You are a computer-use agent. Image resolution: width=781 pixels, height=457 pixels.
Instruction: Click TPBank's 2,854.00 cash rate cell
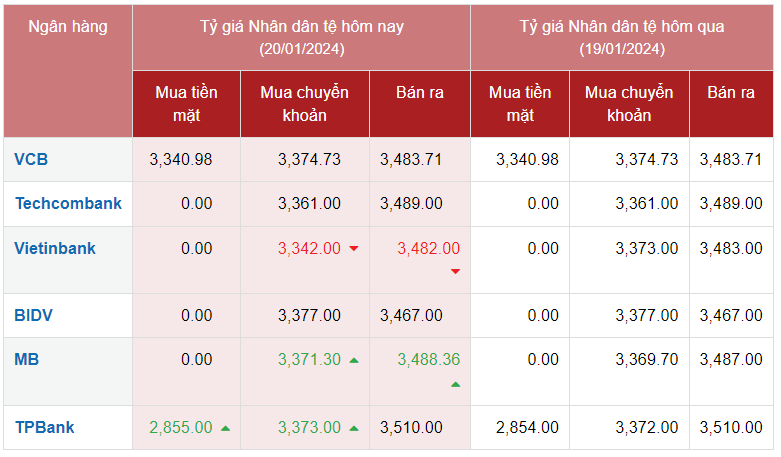click(527, 427)
